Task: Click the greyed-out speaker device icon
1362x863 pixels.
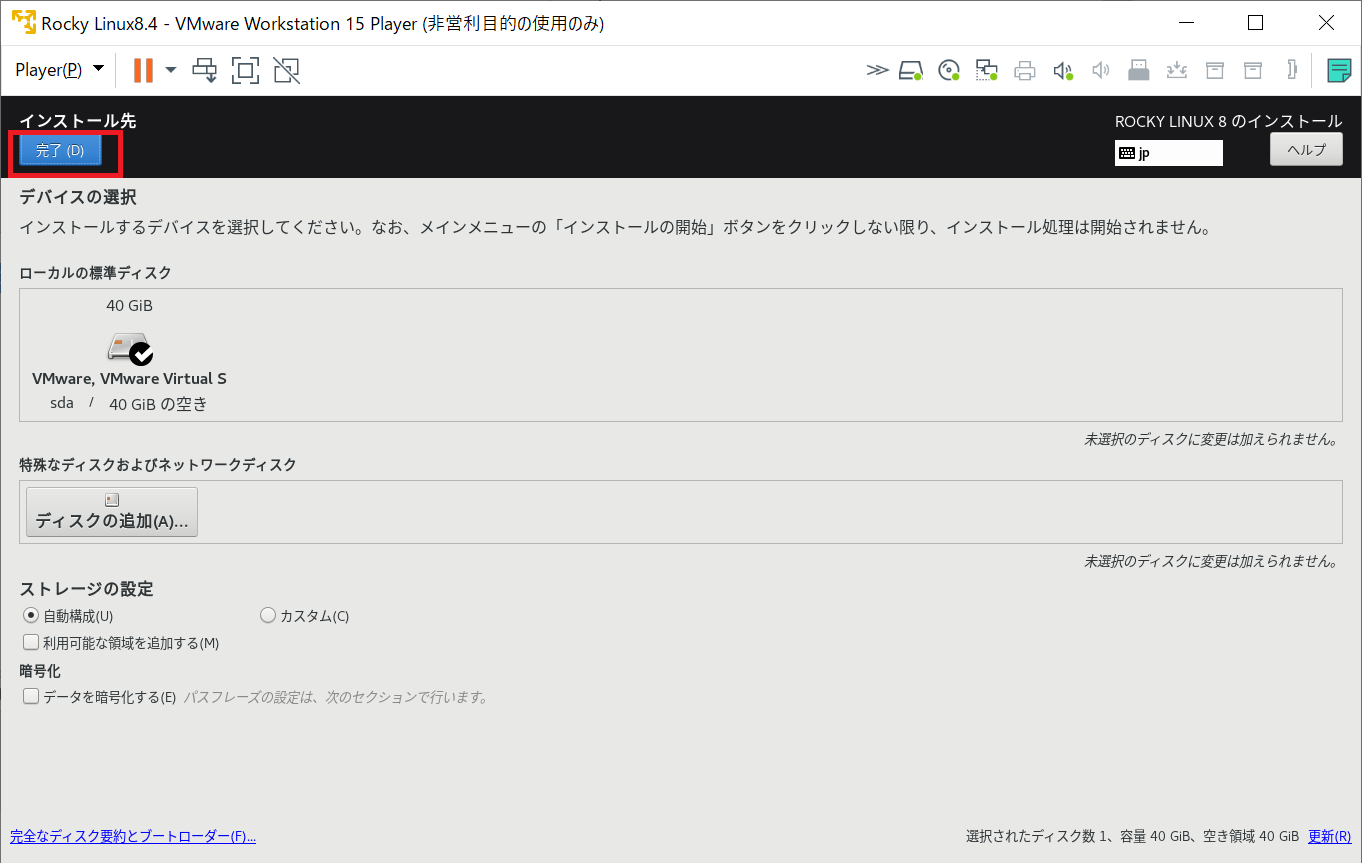Action: tap(1101, 70)
